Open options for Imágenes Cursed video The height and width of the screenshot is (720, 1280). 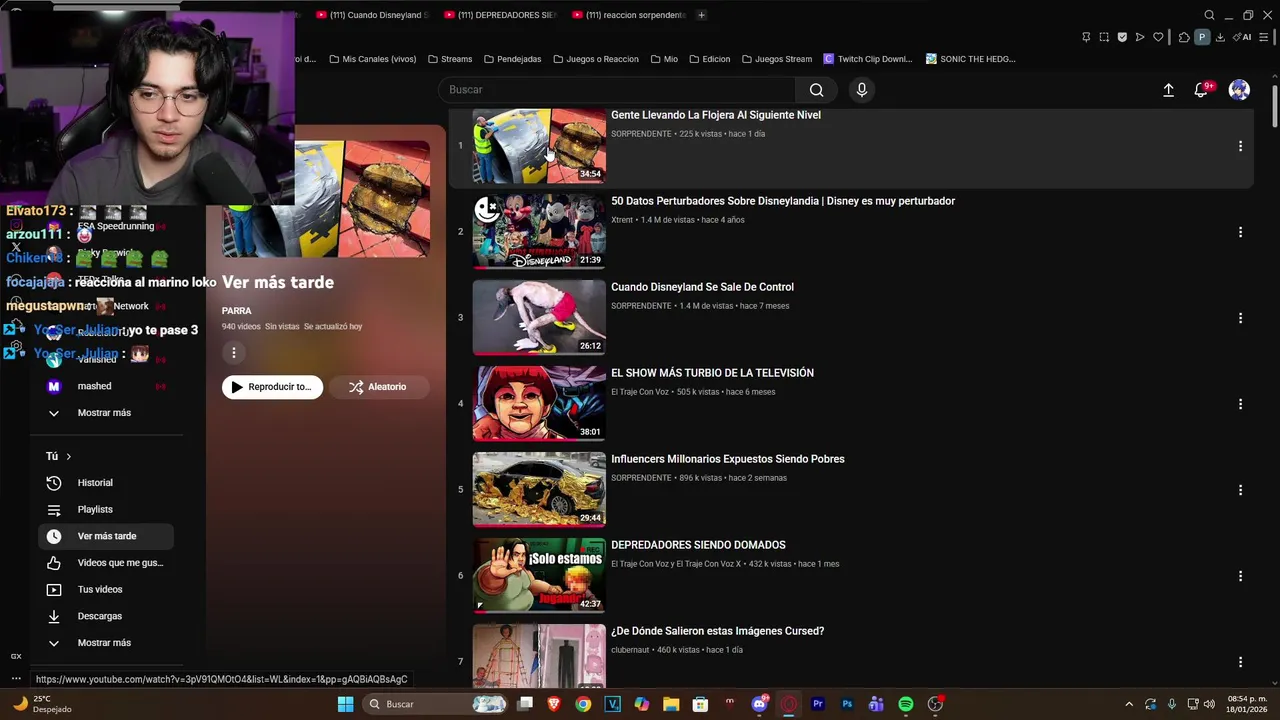click(x=1240, y=662)
